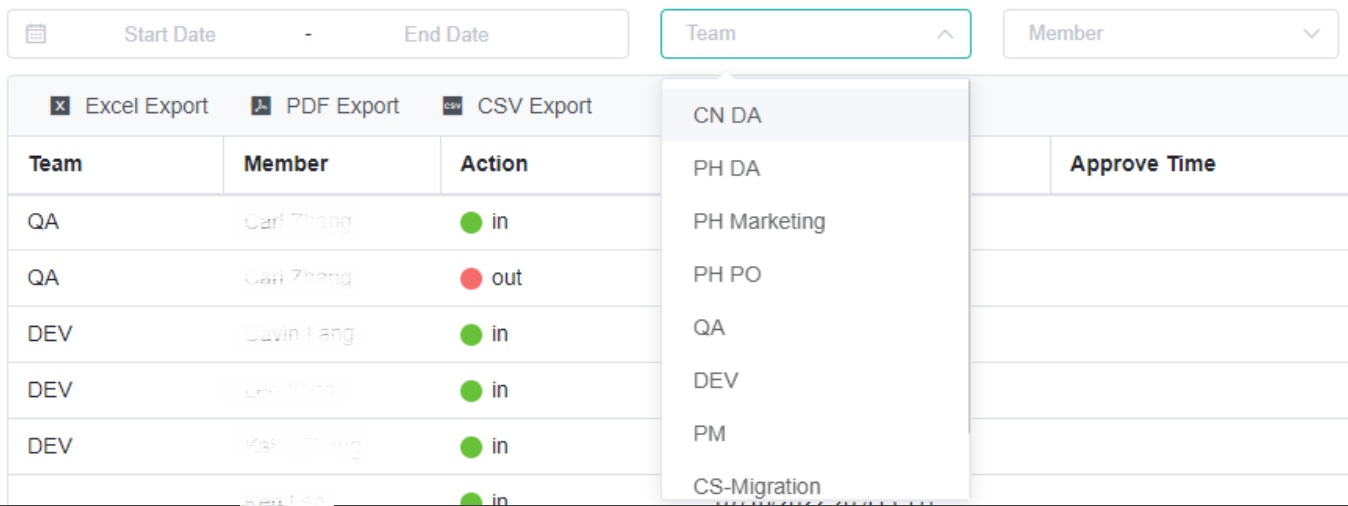The height and width of the screenshot is (506, 1348).
Task: Choose PH DA team option
Action: (726, 168)
